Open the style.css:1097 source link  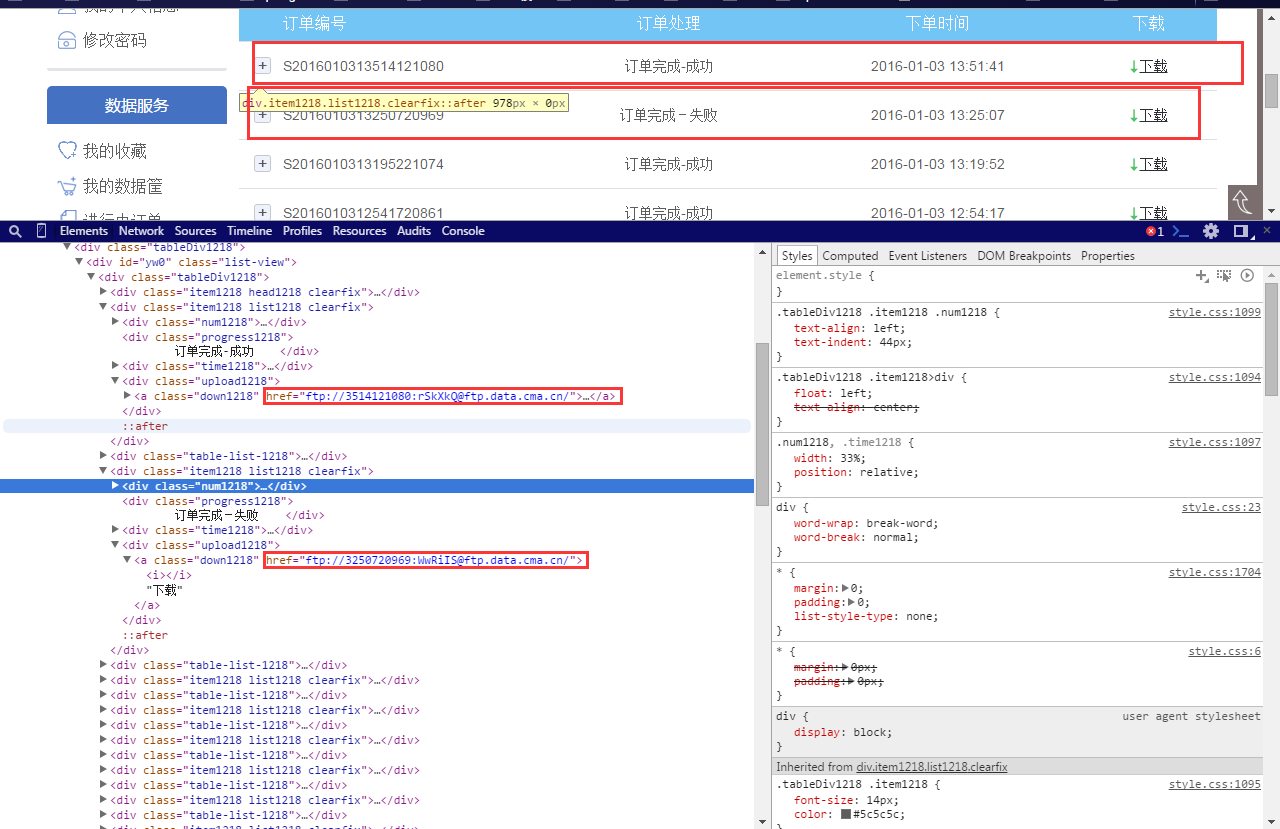click(1215, 442)
